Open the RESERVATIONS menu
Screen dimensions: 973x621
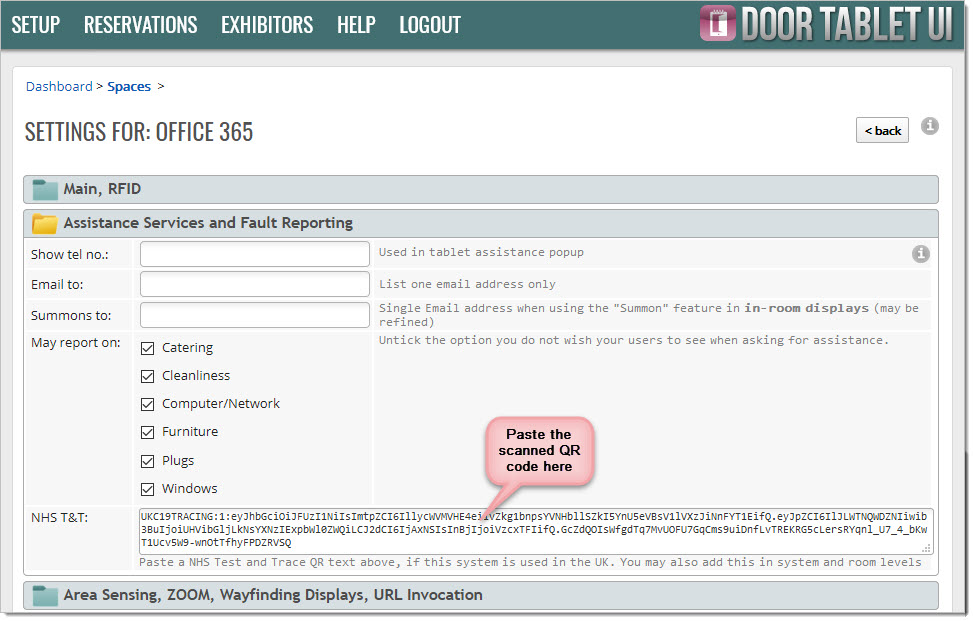click(x=140, y=25)
